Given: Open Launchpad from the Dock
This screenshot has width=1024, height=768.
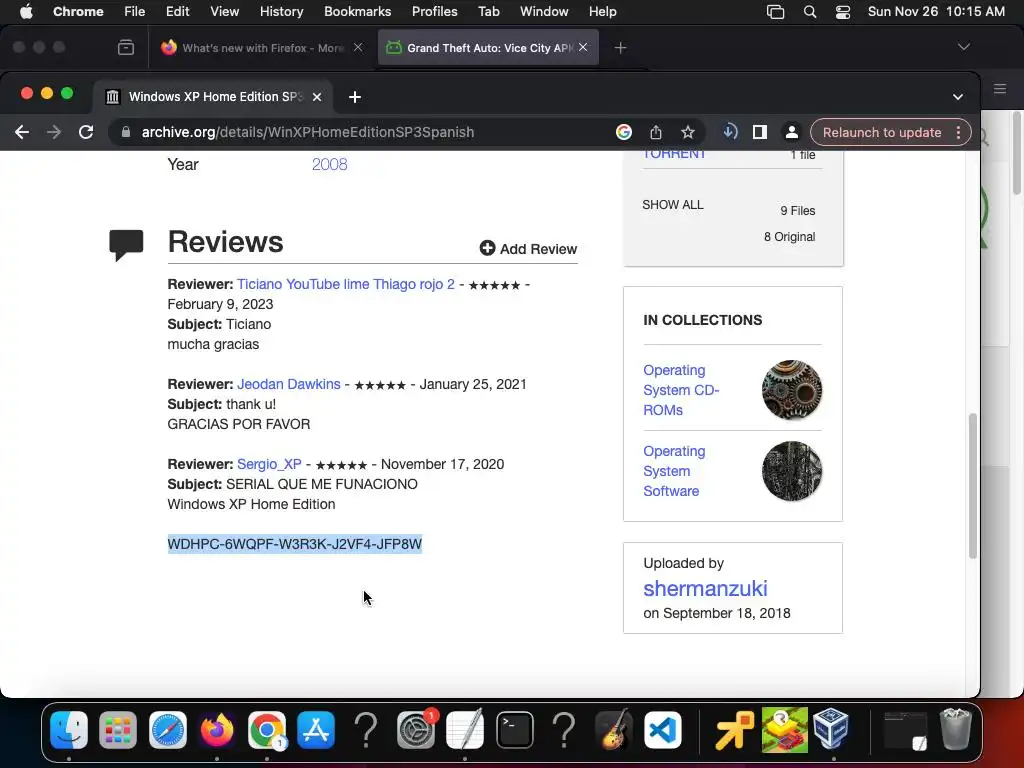Looking at the screenshot, I should [118, 729].
